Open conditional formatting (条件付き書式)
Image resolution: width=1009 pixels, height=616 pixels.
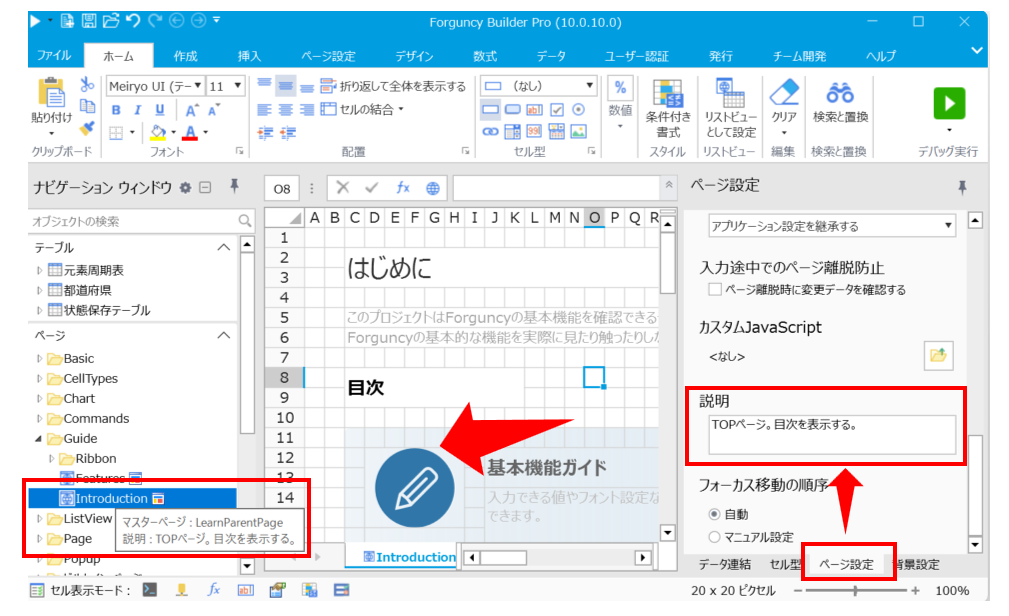[x=668, y=108]
